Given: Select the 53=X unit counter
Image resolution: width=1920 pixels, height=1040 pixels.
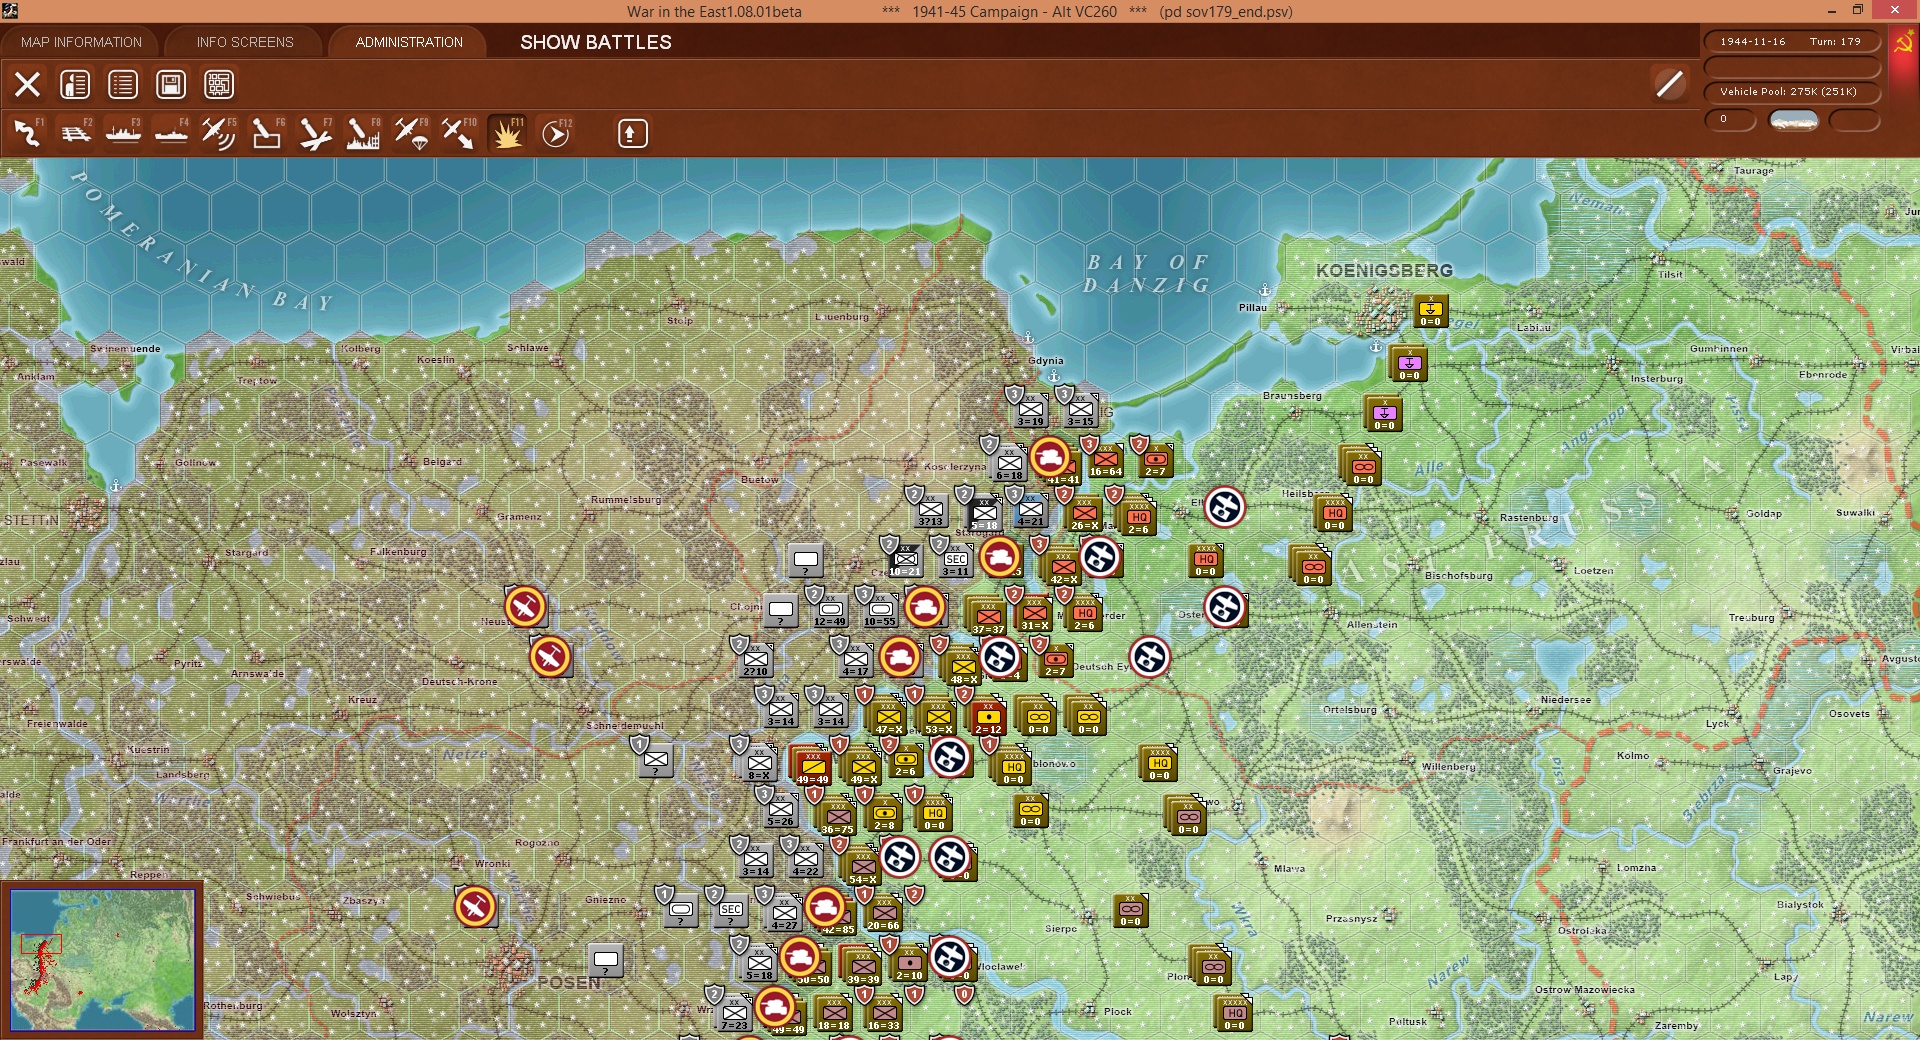Looking at the screenshot, I should (938, 716).
